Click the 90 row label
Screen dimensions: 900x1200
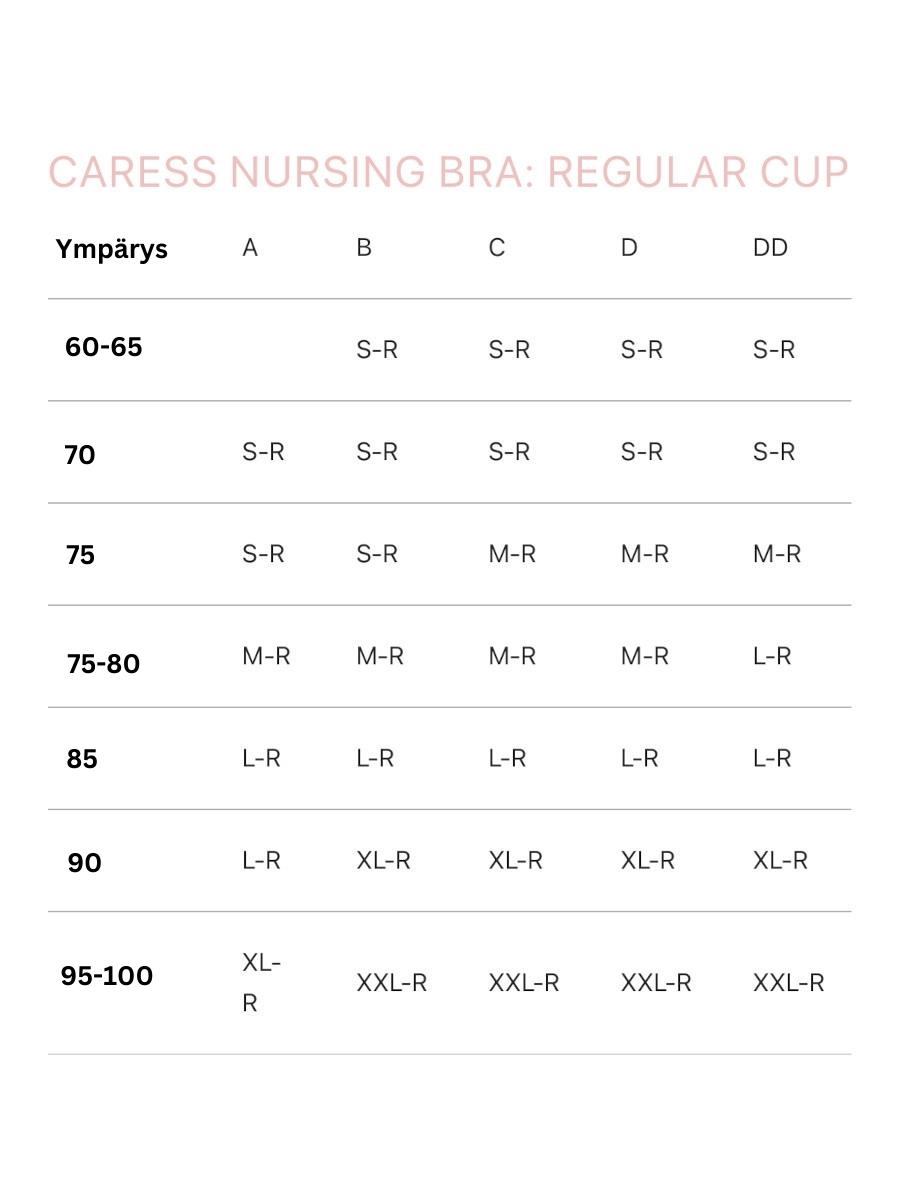pos(85,862)
